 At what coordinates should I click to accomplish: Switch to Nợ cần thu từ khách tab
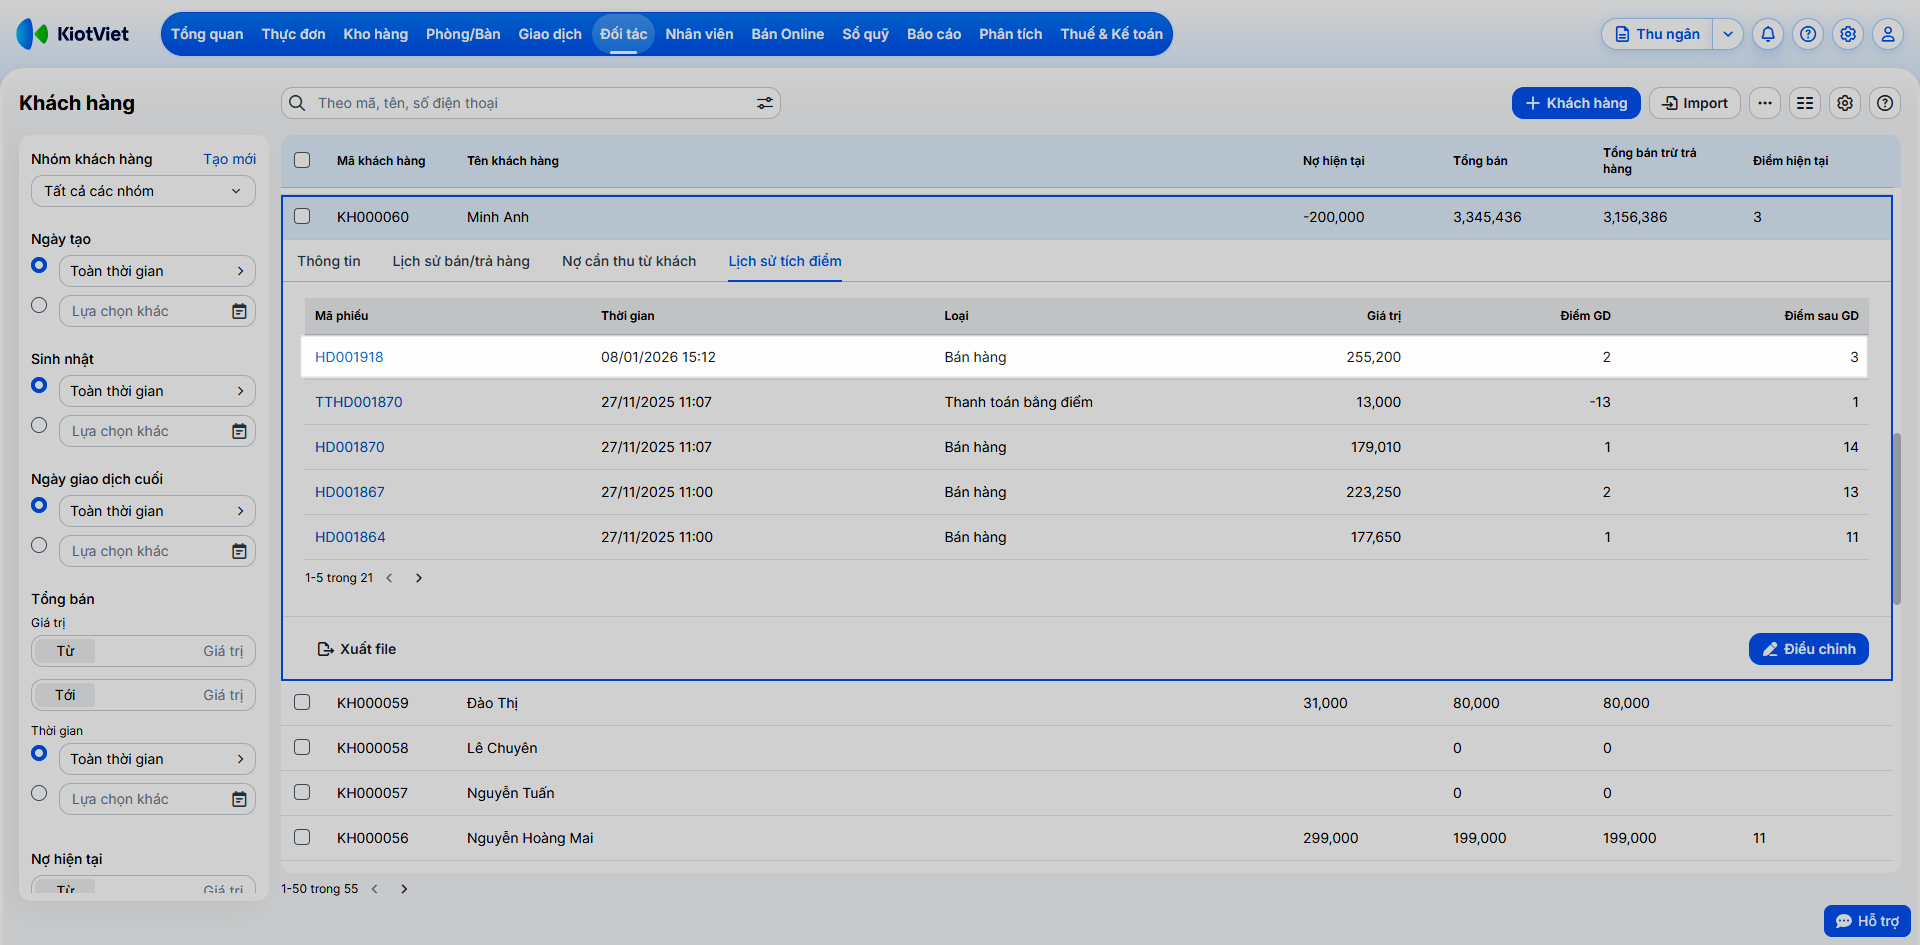(x=629, y=261)
